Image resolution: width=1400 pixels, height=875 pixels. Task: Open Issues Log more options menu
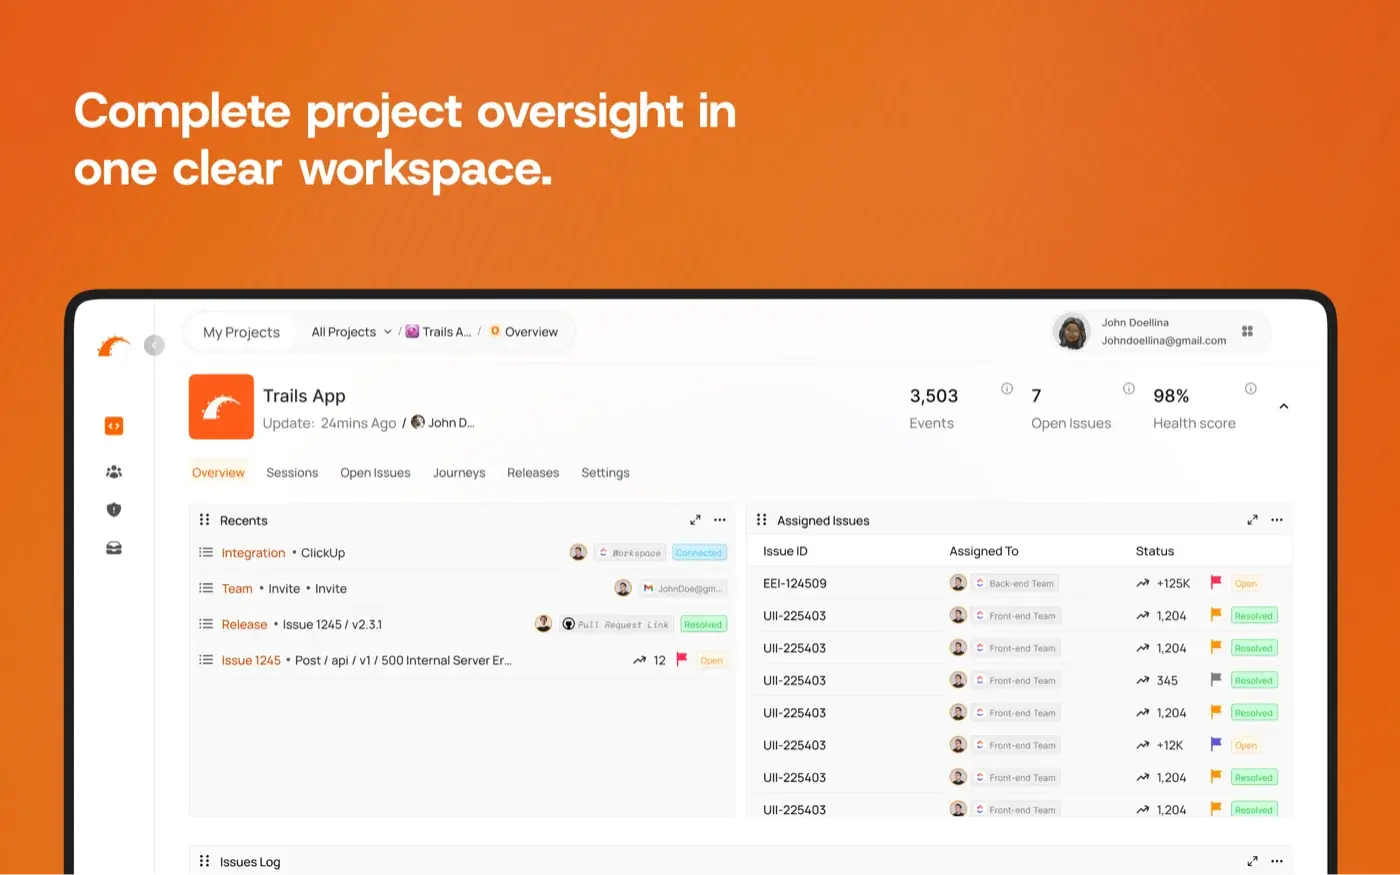pyautogui.click(x=1277, y=861)
